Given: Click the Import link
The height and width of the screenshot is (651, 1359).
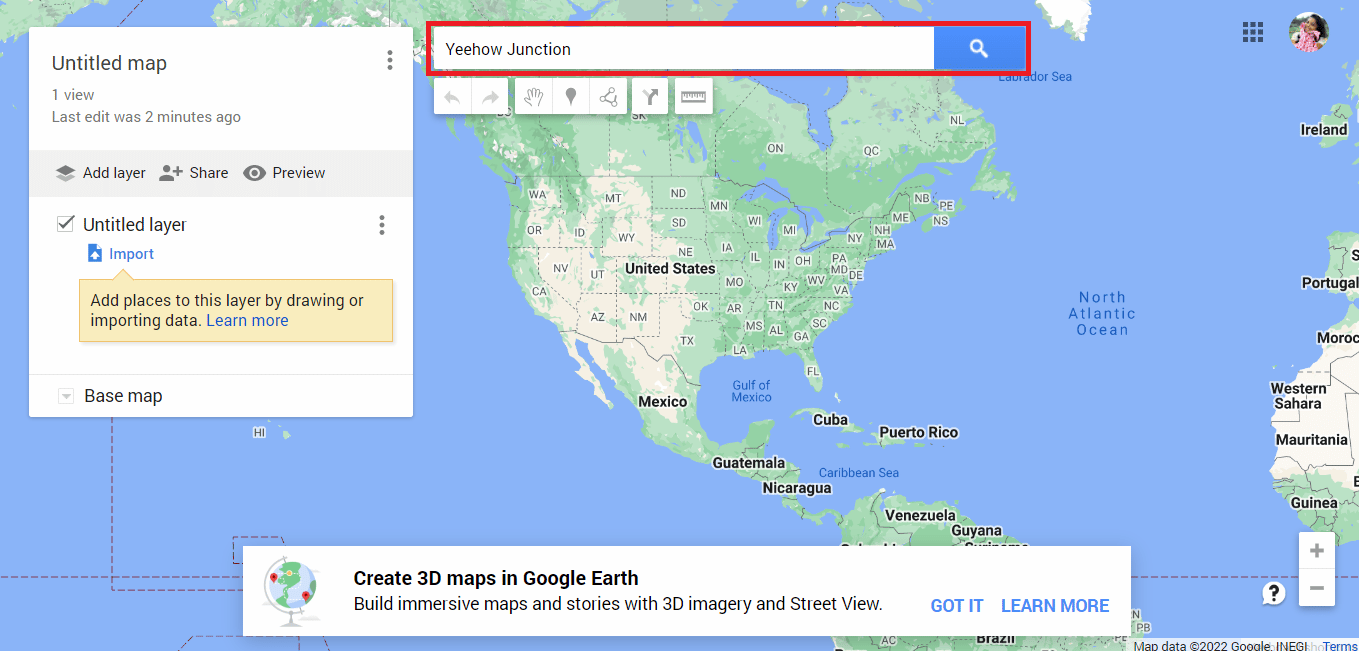Looking at the screenshot, I should click(131, 254).
